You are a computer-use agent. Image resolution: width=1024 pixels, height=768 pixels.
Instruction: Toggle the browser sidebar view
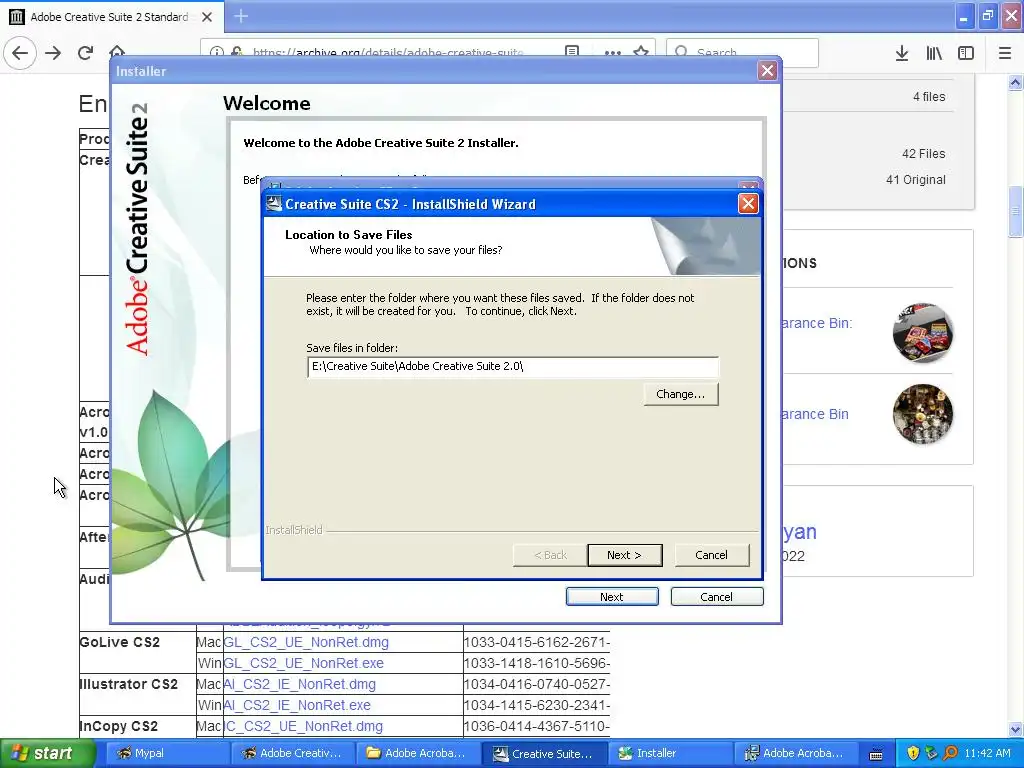966,53
